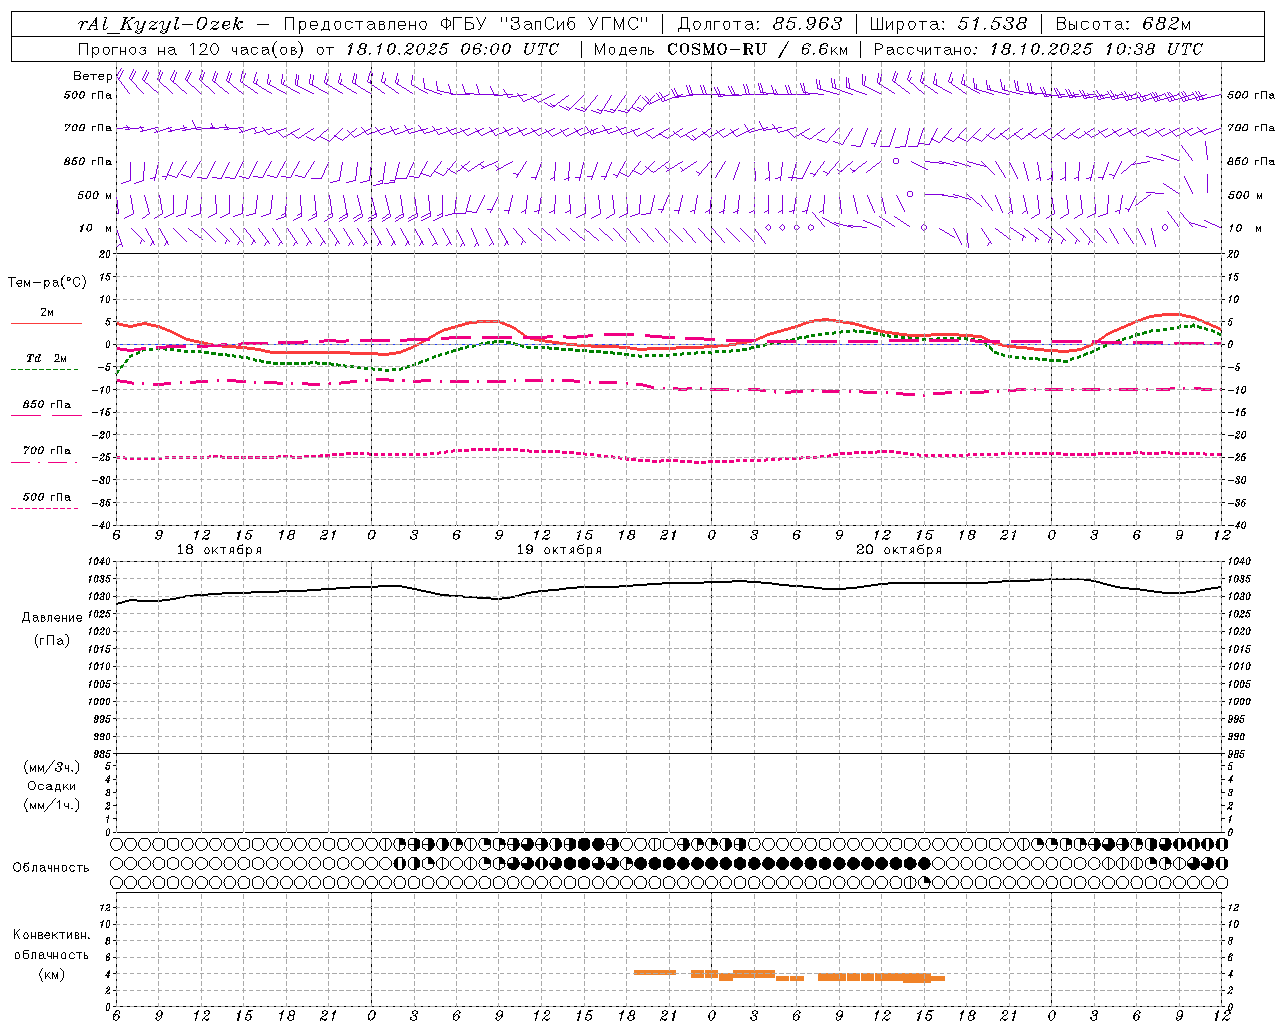
Task: Click the Осадки panel label
Action: click(51, 786)
